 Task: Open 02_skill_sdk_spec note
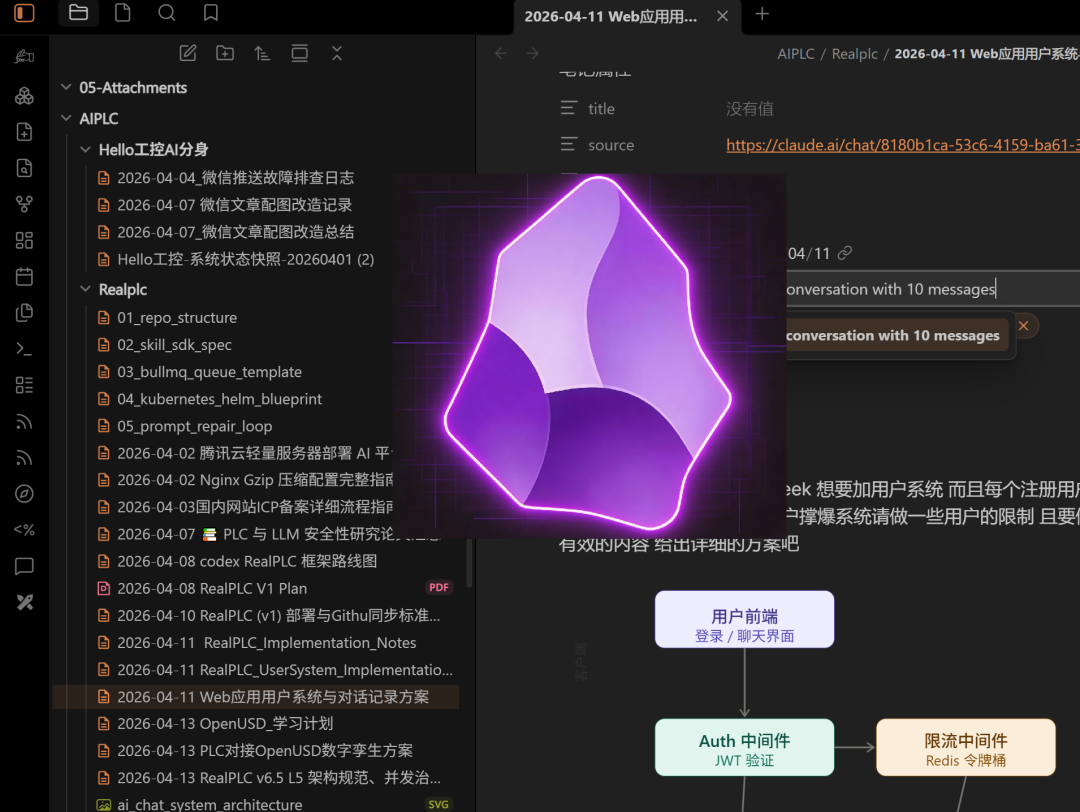point(174,345)
